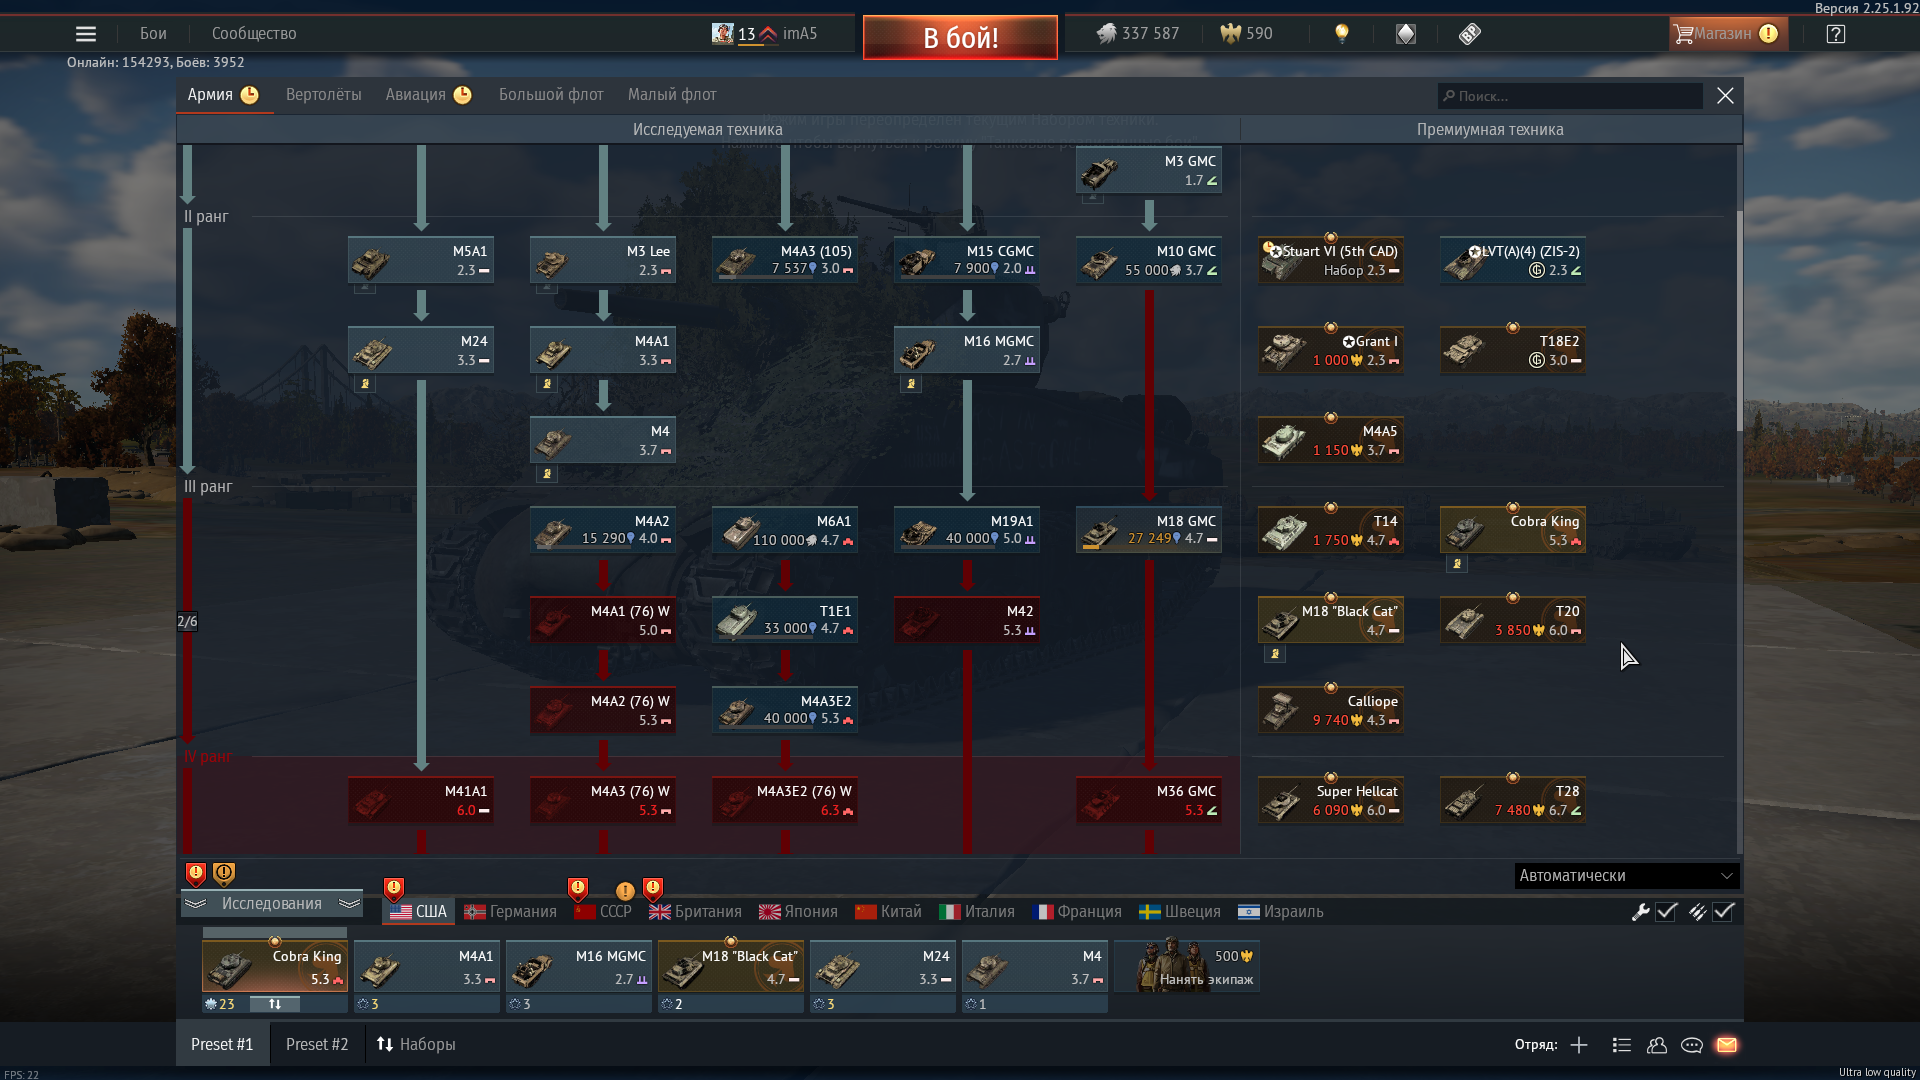Click the Исследования right chevron arrow

[x=349, y=904]
